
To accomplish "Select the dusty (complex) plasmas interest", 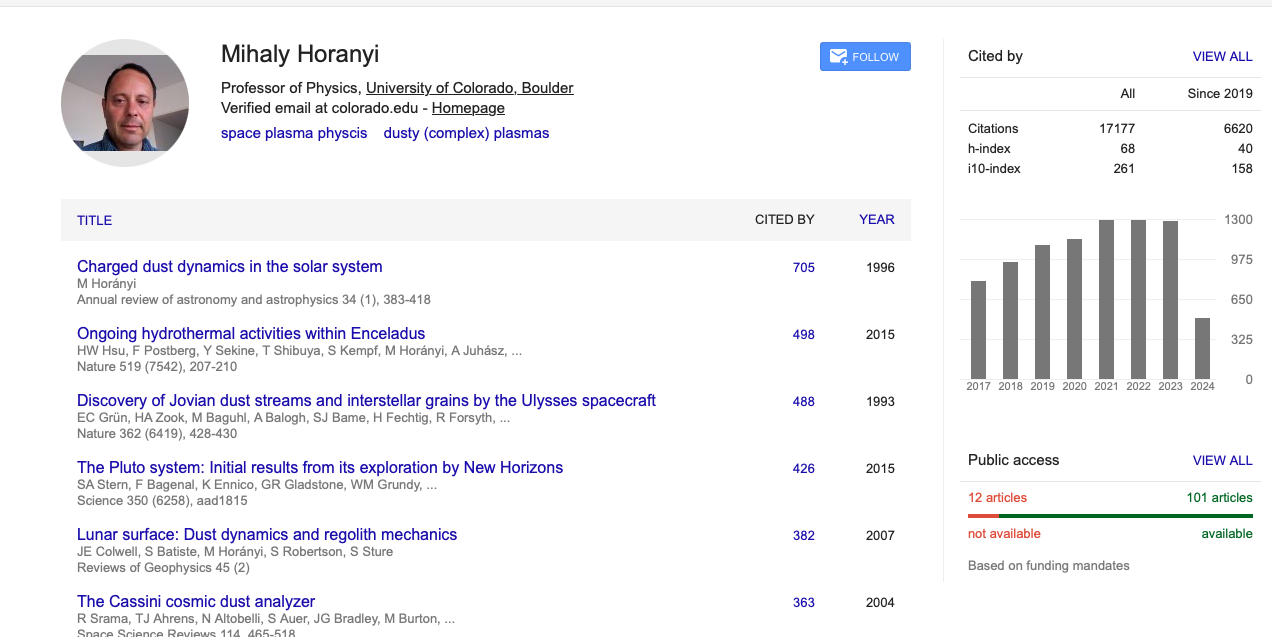I will coord(466,133).
